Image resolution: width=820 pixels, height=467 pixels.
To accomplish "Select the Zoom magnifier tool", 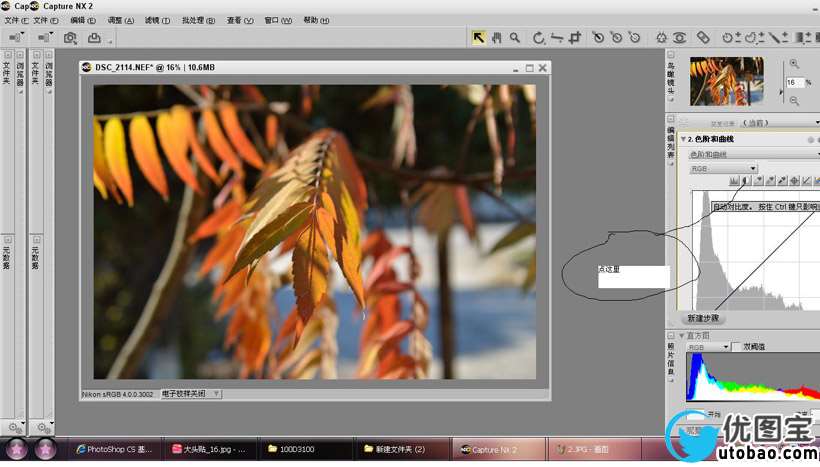I will click(x=515, y=38).
